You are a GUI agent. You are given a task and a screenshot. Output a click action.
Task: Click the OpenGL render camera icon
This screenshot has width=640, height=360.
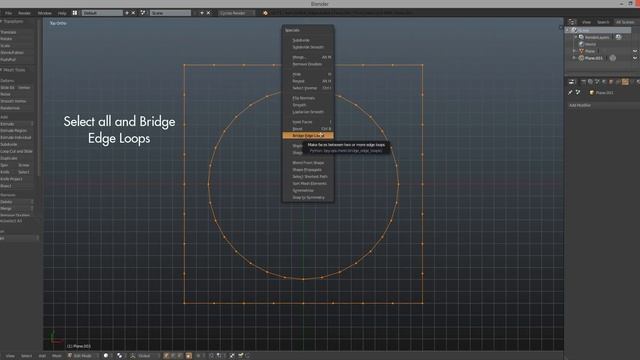point(232,356)
